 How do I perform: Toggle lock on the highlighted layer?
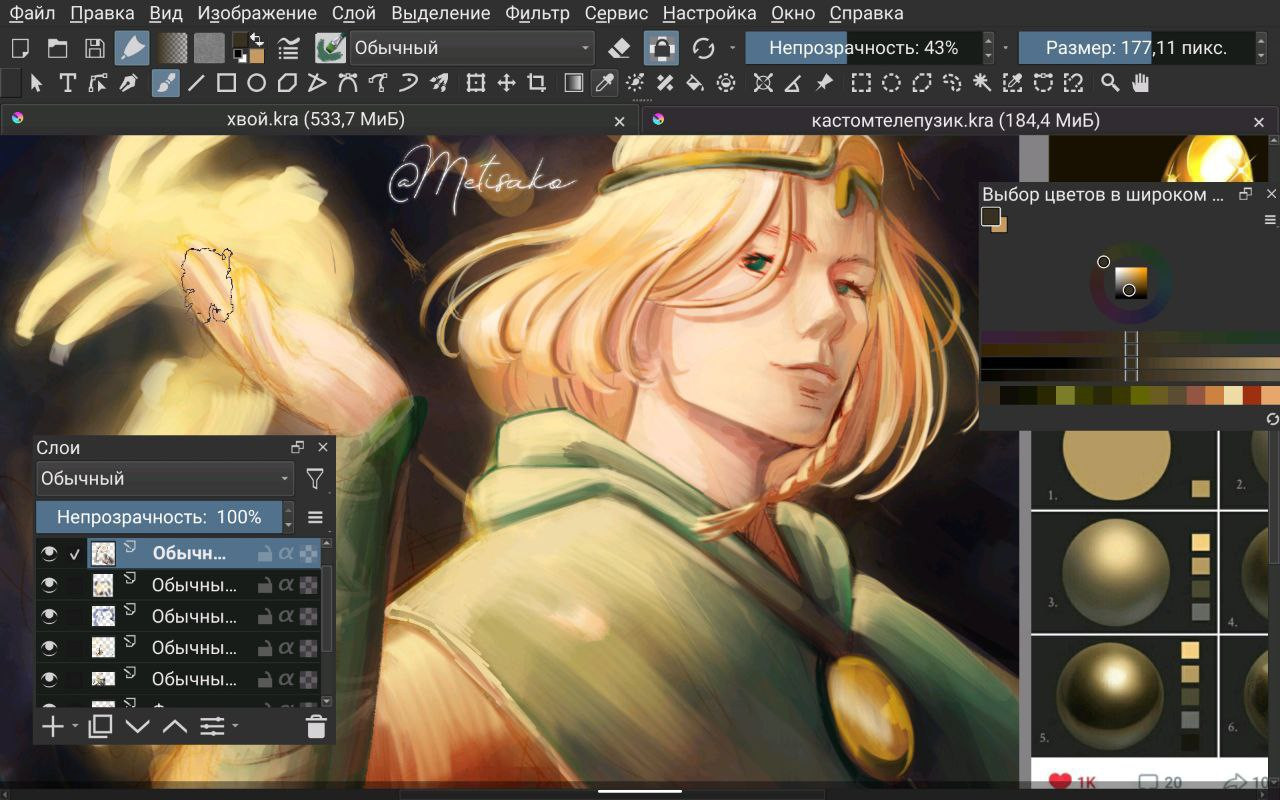[265, 553]
